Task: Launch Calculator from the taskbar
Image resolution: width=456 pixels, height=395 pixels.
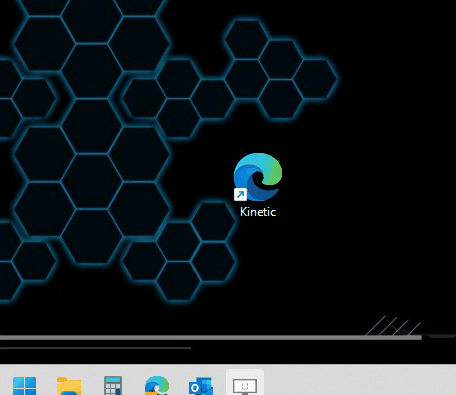Action: pos(113,386)
